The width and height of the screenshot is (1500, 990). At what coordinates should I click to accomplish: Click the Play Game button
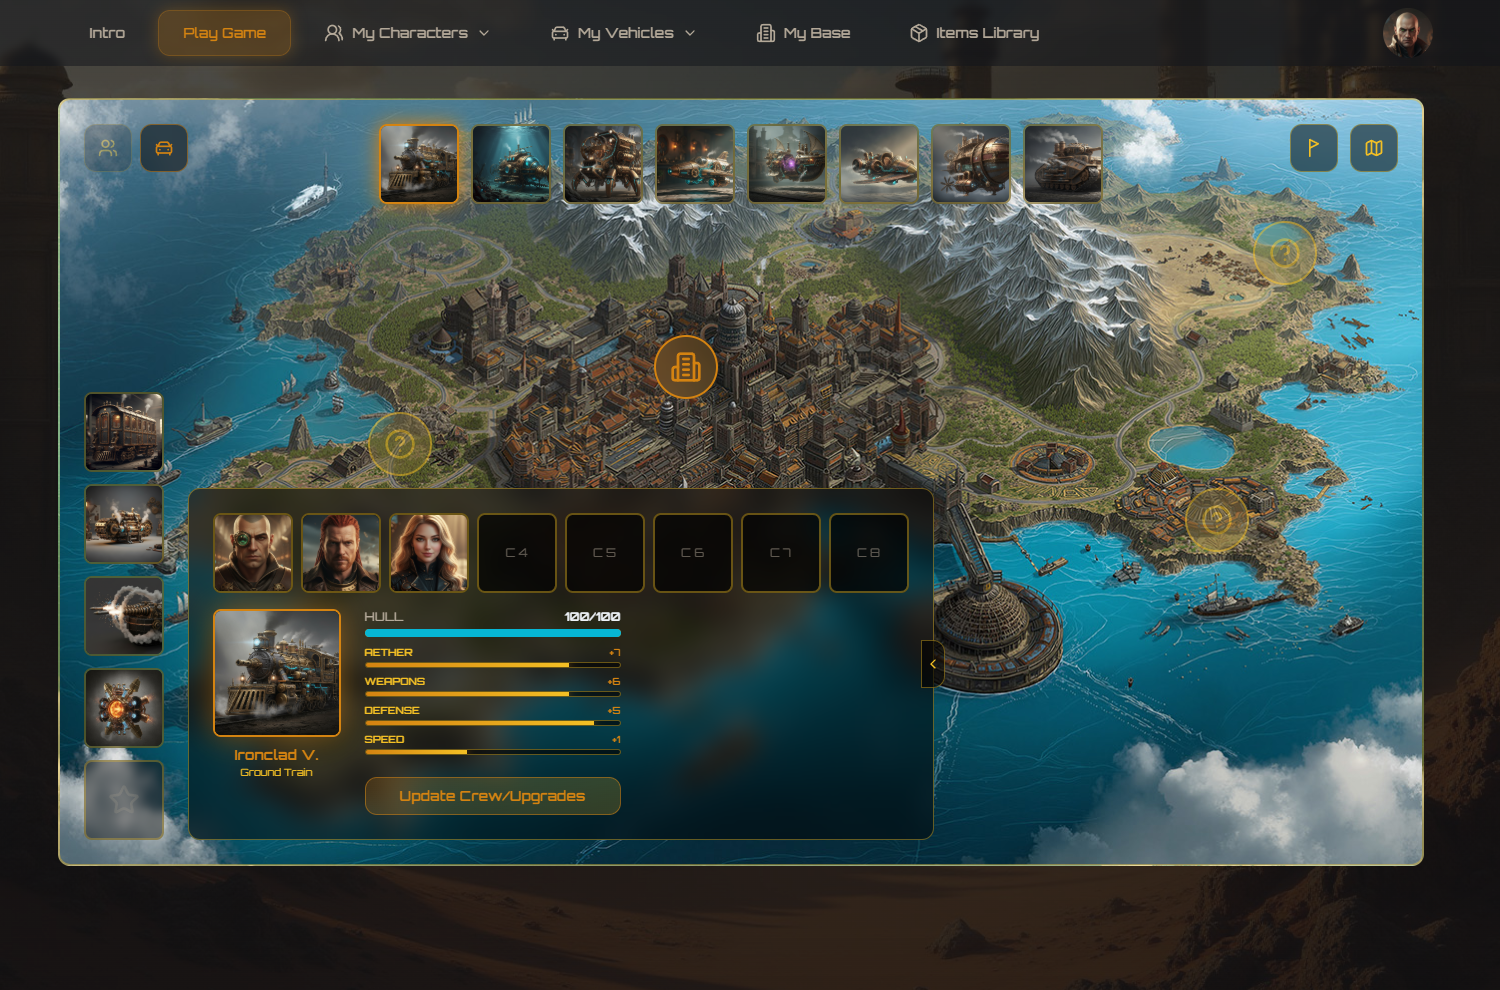click(224, 33)
